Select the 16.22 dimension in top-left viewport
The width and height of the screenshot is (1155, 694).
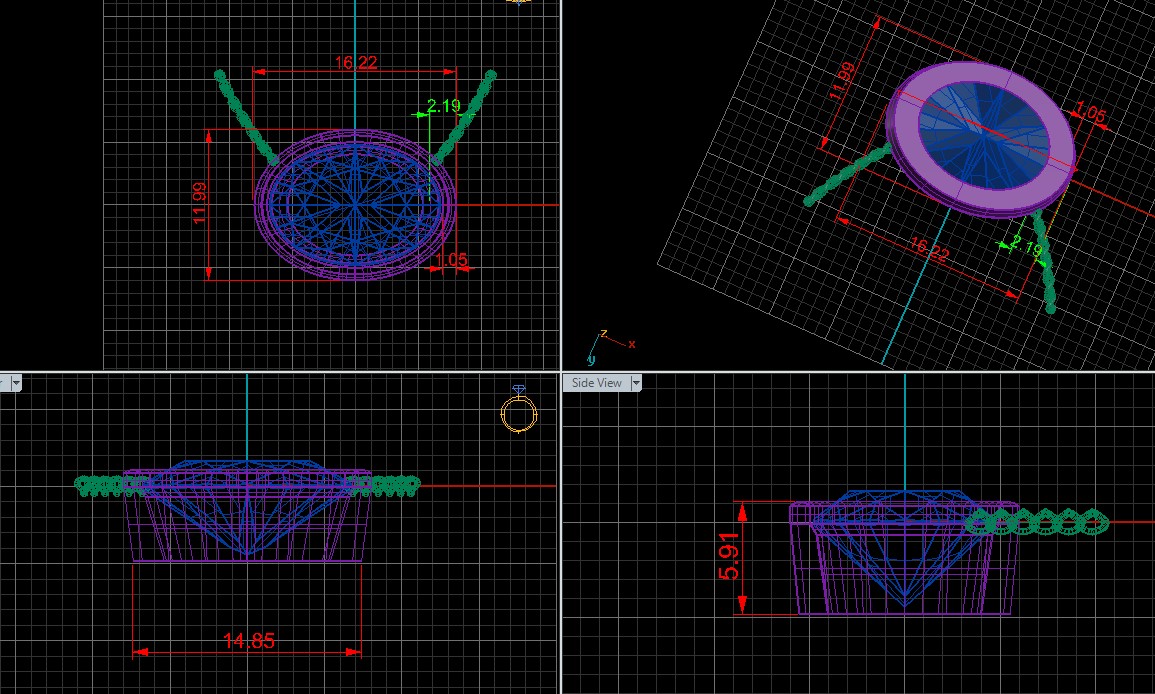pyautogui.click(x=355, y=63)
